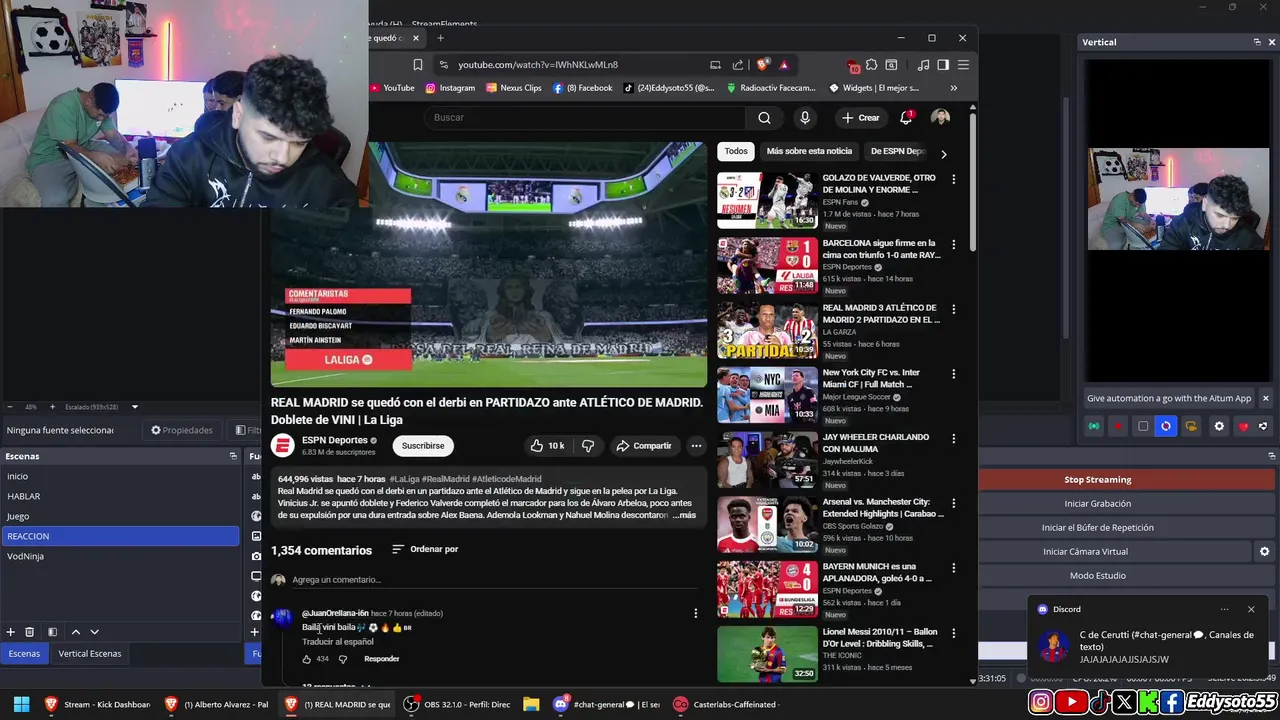Click YouTube Buscar search field
The image size is (1280, 720).
pyautogui.click(x=585, y=118)
